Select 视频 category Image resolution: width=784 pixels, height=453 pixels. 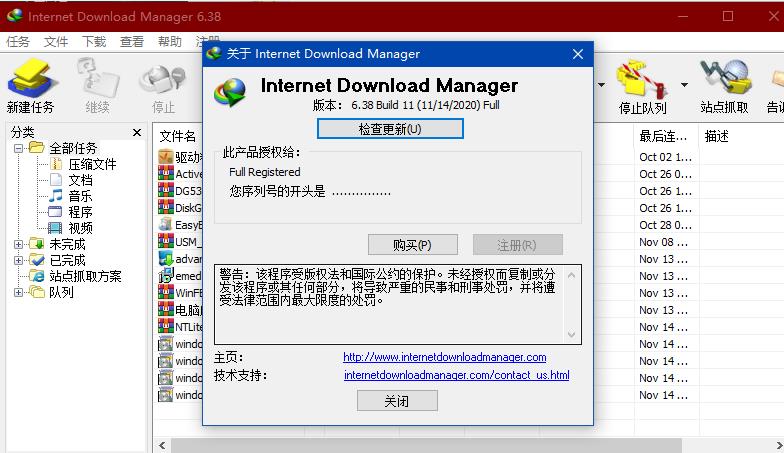(x=80, y=228)
